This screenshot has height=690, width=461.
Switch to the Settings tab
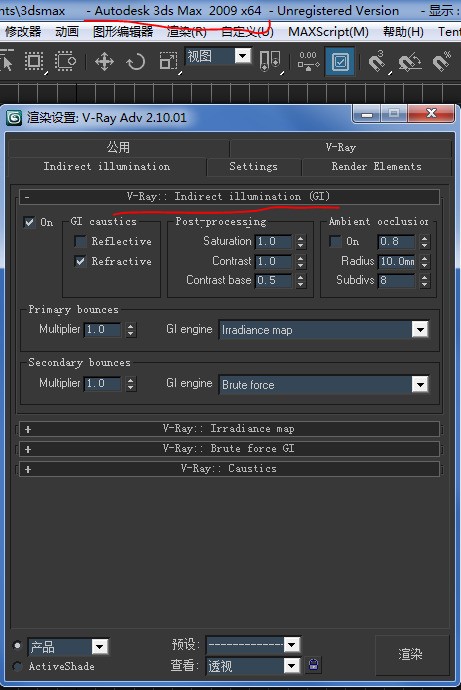[253, 166]
